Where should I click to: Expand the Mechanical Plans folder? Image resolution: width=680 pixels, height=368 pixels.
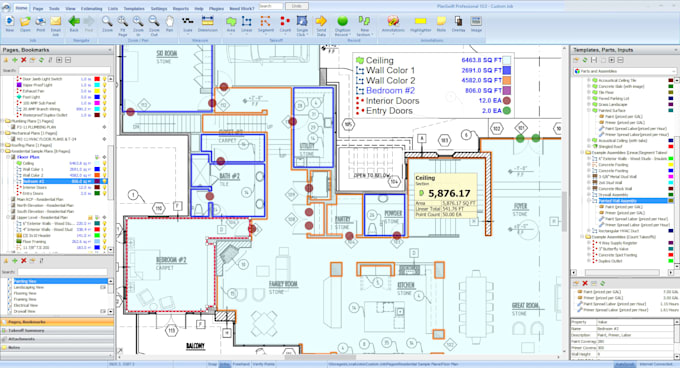[x=3, y=134]
